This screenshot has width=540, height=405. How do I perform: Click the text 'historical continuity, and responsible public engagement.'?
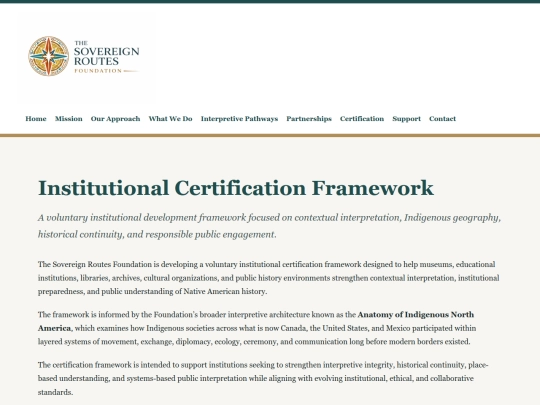pos(157,235)
